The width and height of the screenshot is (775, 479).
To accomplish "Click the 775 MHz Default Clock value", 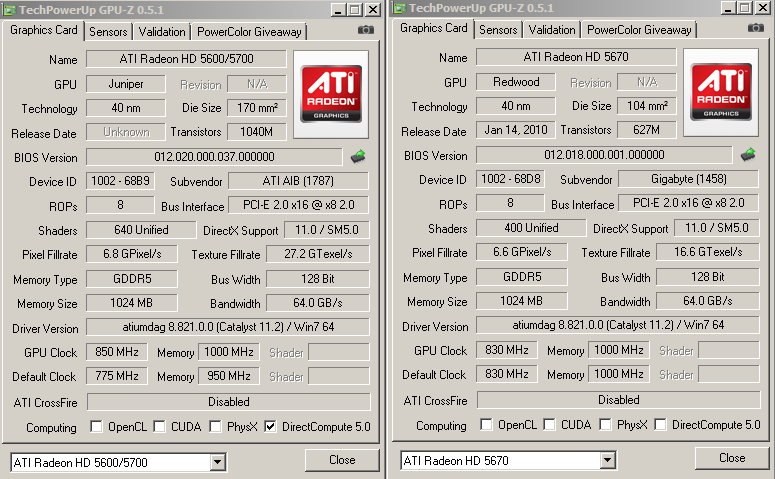I will click(x=117, y=376).
